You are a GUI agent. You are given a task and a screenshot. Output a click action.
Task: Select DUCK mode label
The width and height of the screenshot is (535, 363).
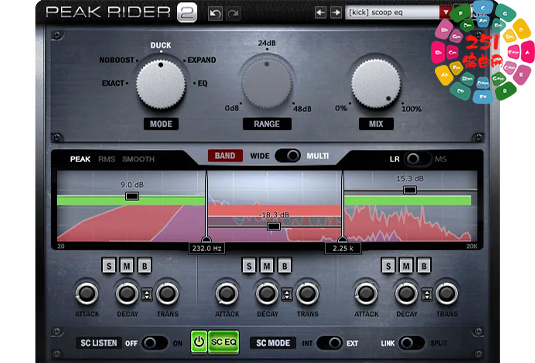(x=161, y=45)
